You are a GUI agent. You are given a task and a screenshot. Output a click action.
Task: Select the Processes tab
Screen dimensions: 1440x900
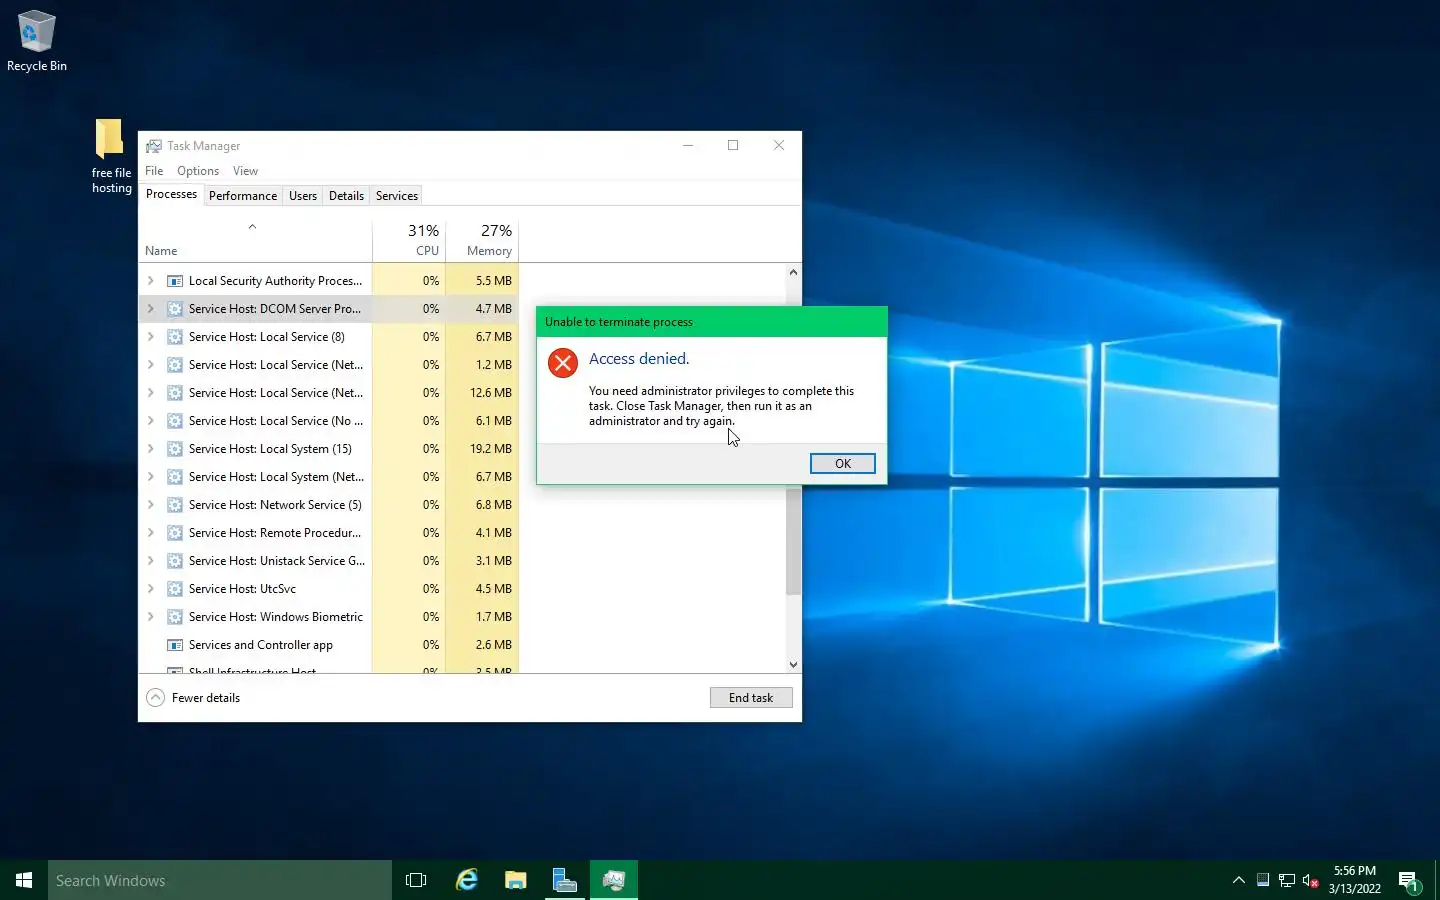[171, 194]
